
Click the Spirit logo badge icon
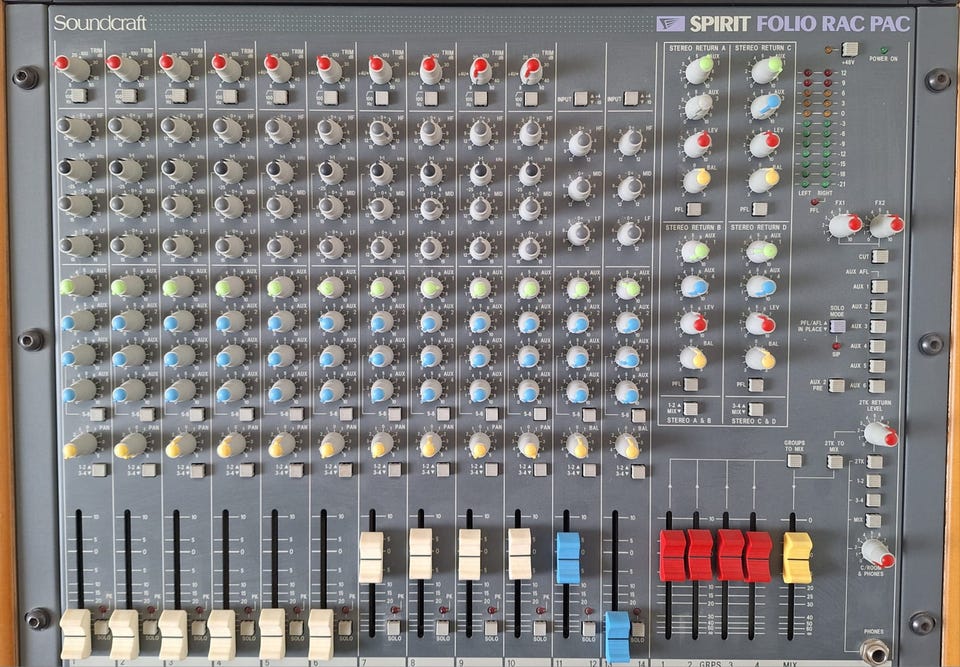(670, 24)
